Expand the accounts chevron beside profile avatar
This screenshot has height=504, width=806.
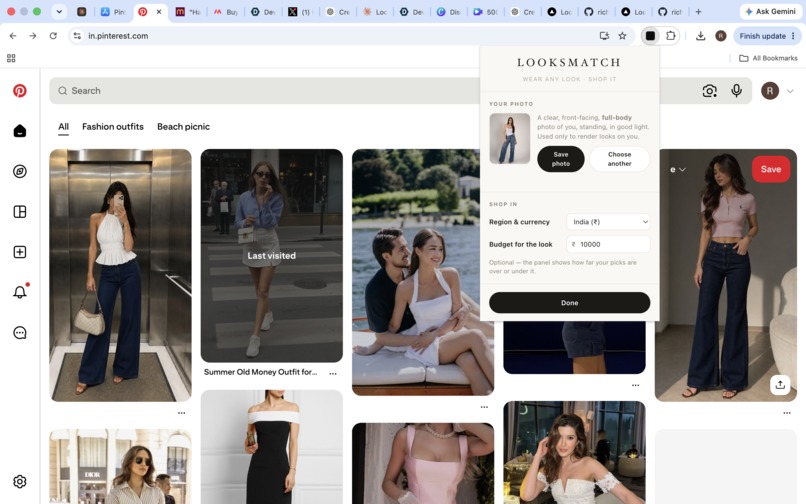[x=790, y=91]
